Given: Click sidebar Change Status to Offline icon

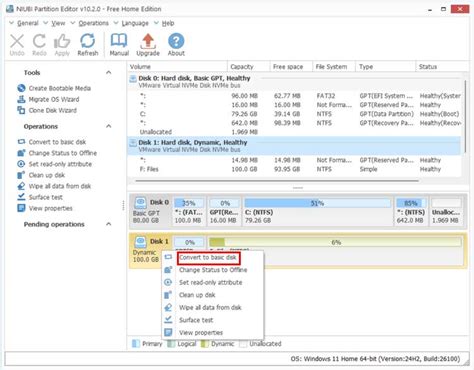Looking at the screenshot, I should coord(21,153).
